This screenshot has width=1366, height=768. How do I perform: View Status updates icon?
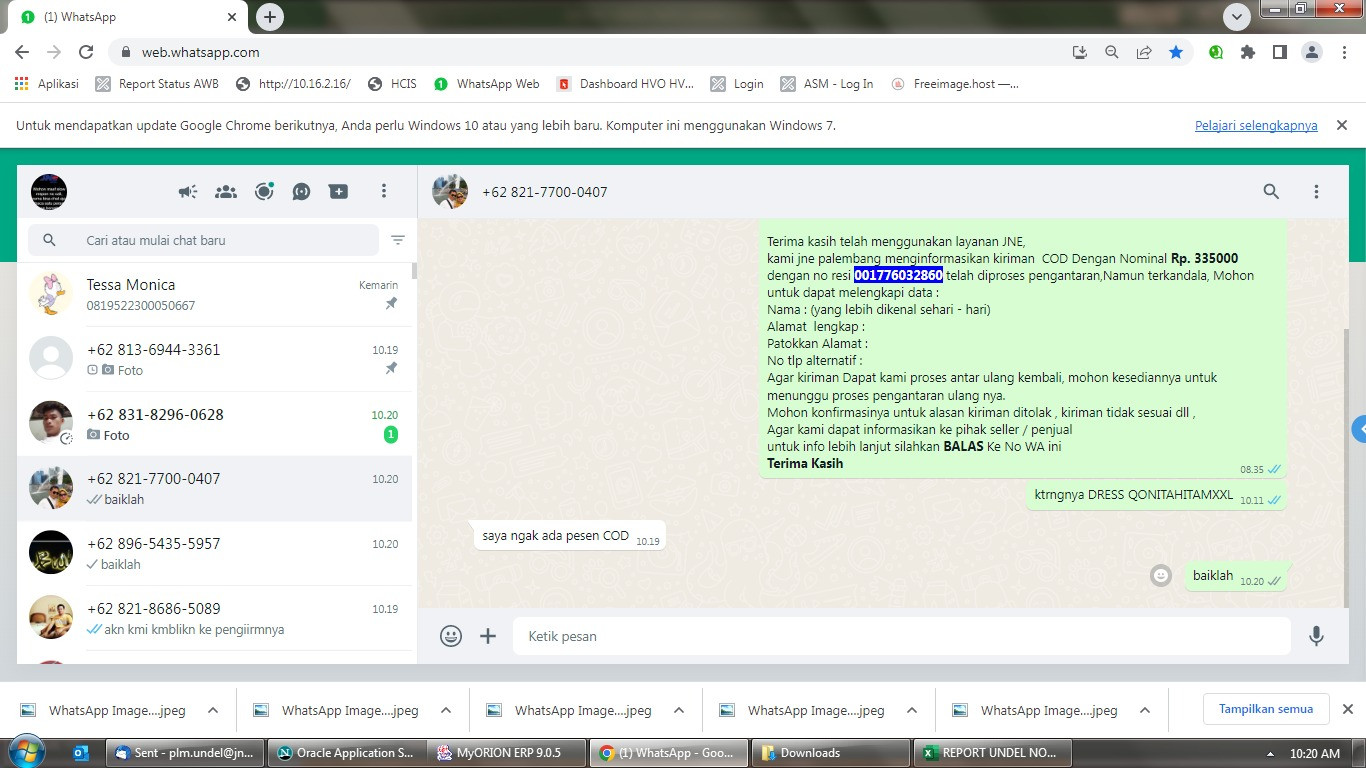(x=264, y=192)
